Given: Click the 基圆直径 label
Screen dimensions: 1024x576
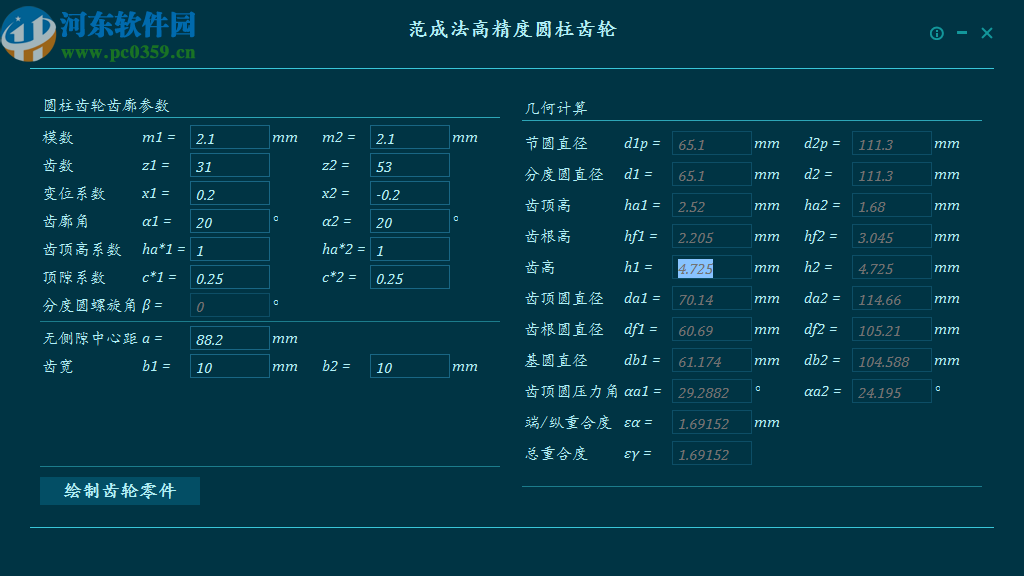Looking at the screenshot, I should pos(556,360).
